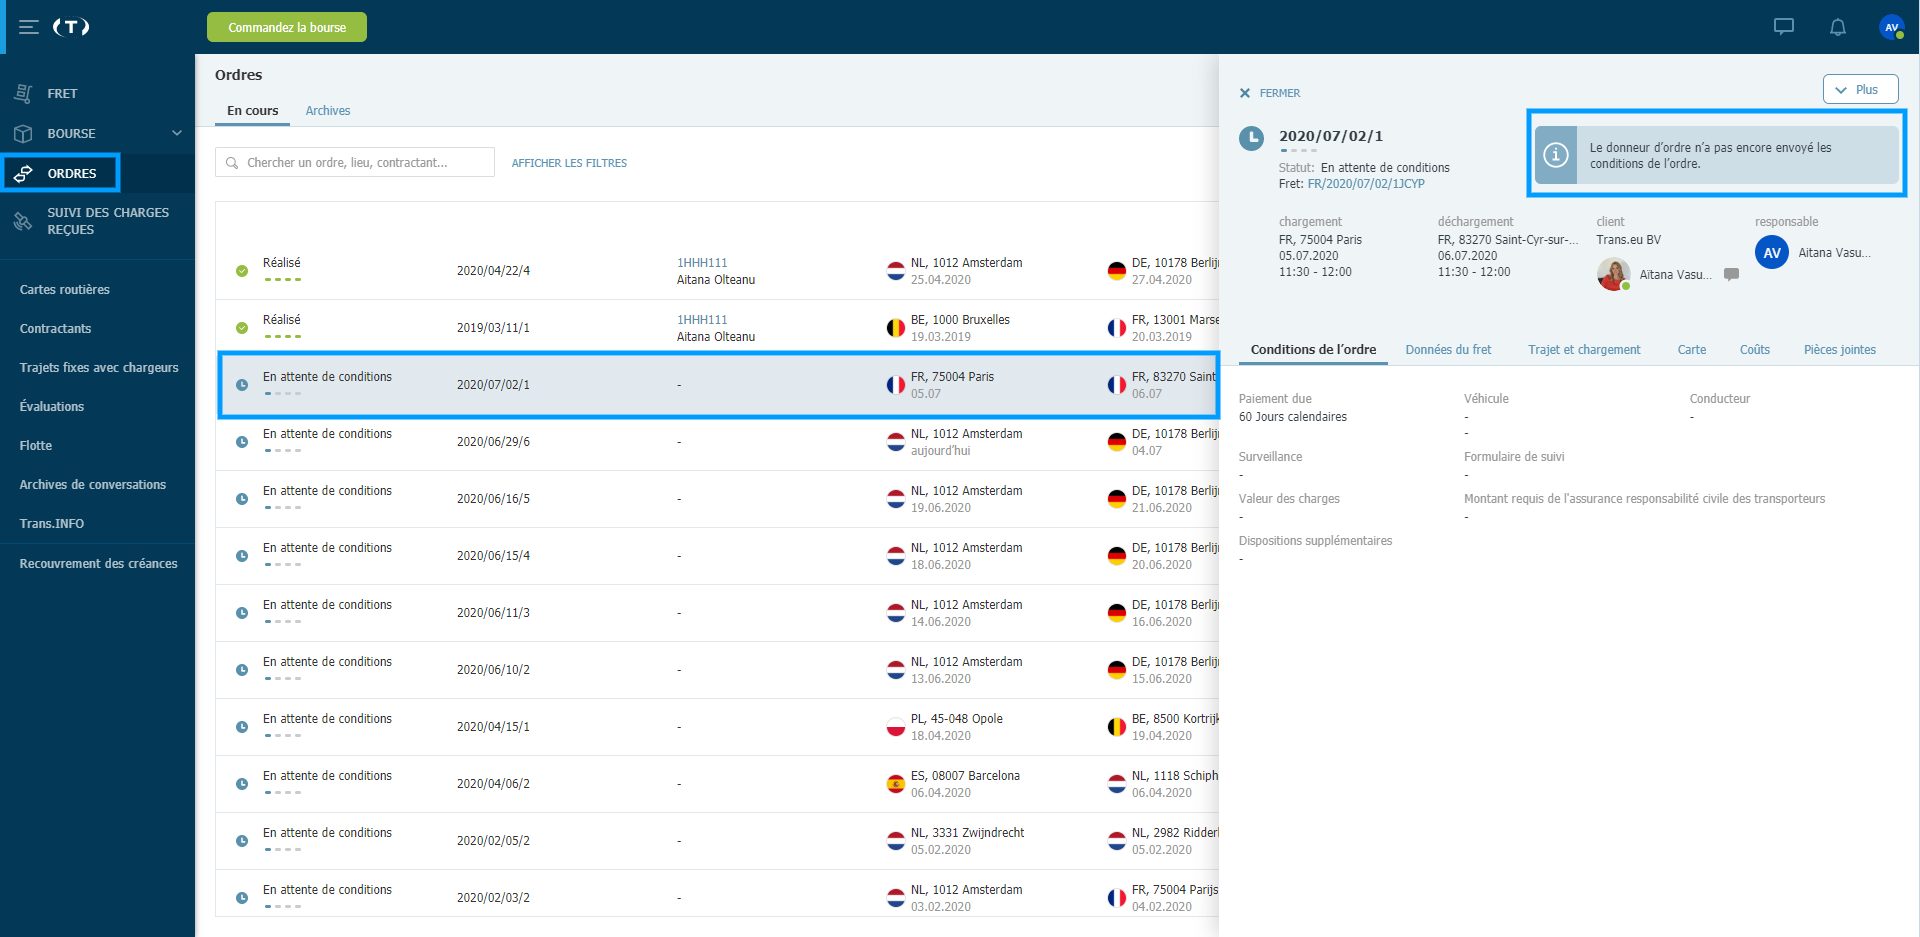Click Polish flag next to PL, 45-048 Opole
The width and height of the screenshot is (1920, 937).
(896, 727)
